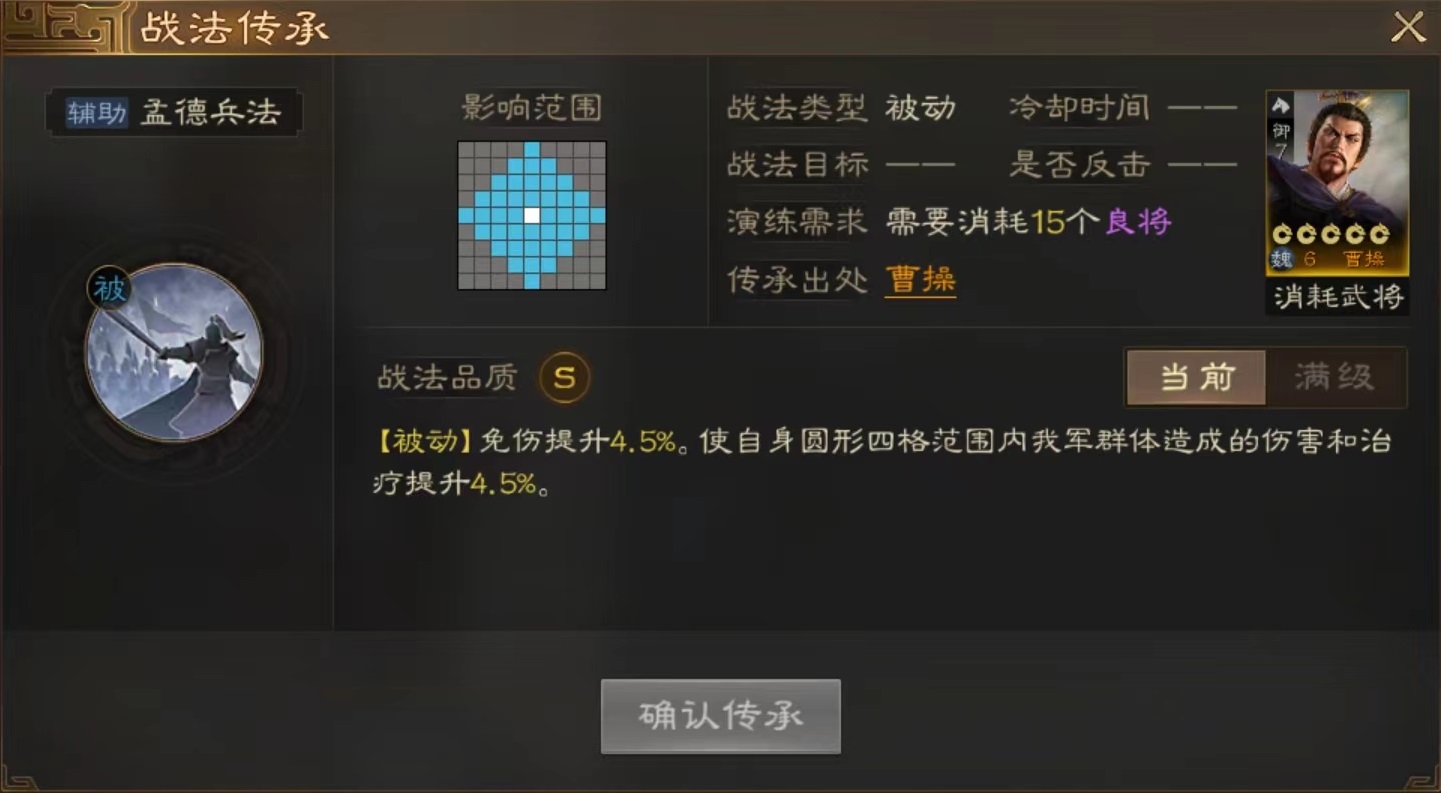1441x793 pixels.
Task: Click the S quality rank badge
Action: 565,378
